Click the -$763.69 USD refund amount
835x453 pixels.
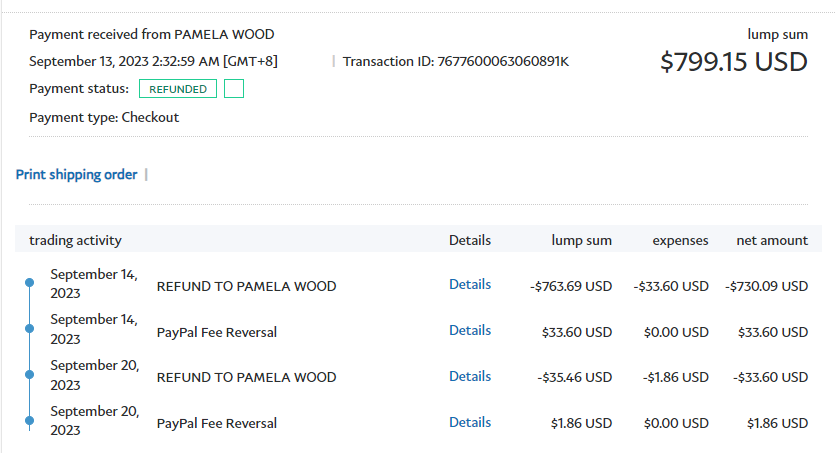click(x=570, y=286)
